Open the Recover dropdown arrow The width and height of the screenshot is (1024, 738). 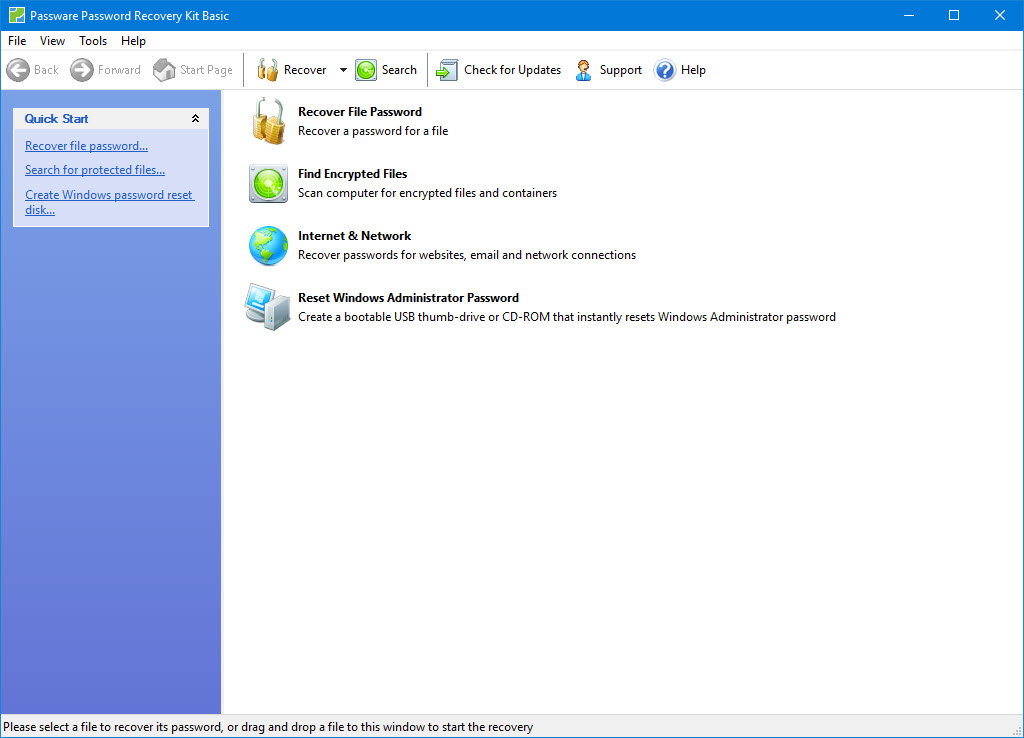coord(343,70)
